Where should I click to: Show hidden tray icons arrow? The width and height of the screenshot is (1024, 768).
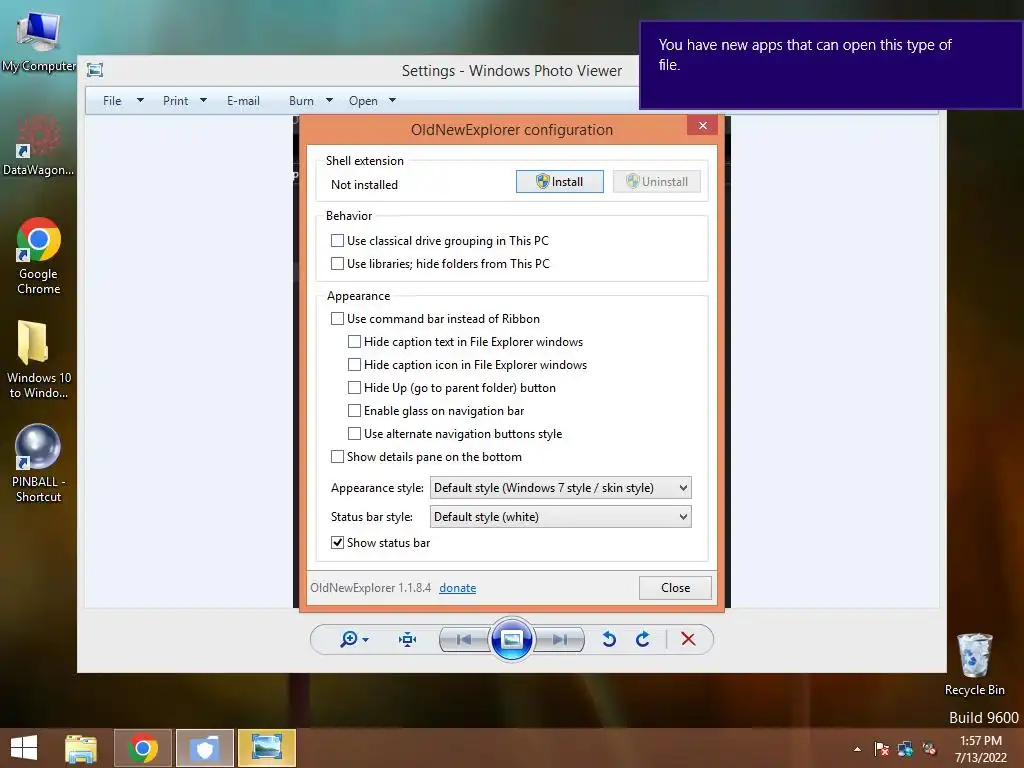[857, 749]
